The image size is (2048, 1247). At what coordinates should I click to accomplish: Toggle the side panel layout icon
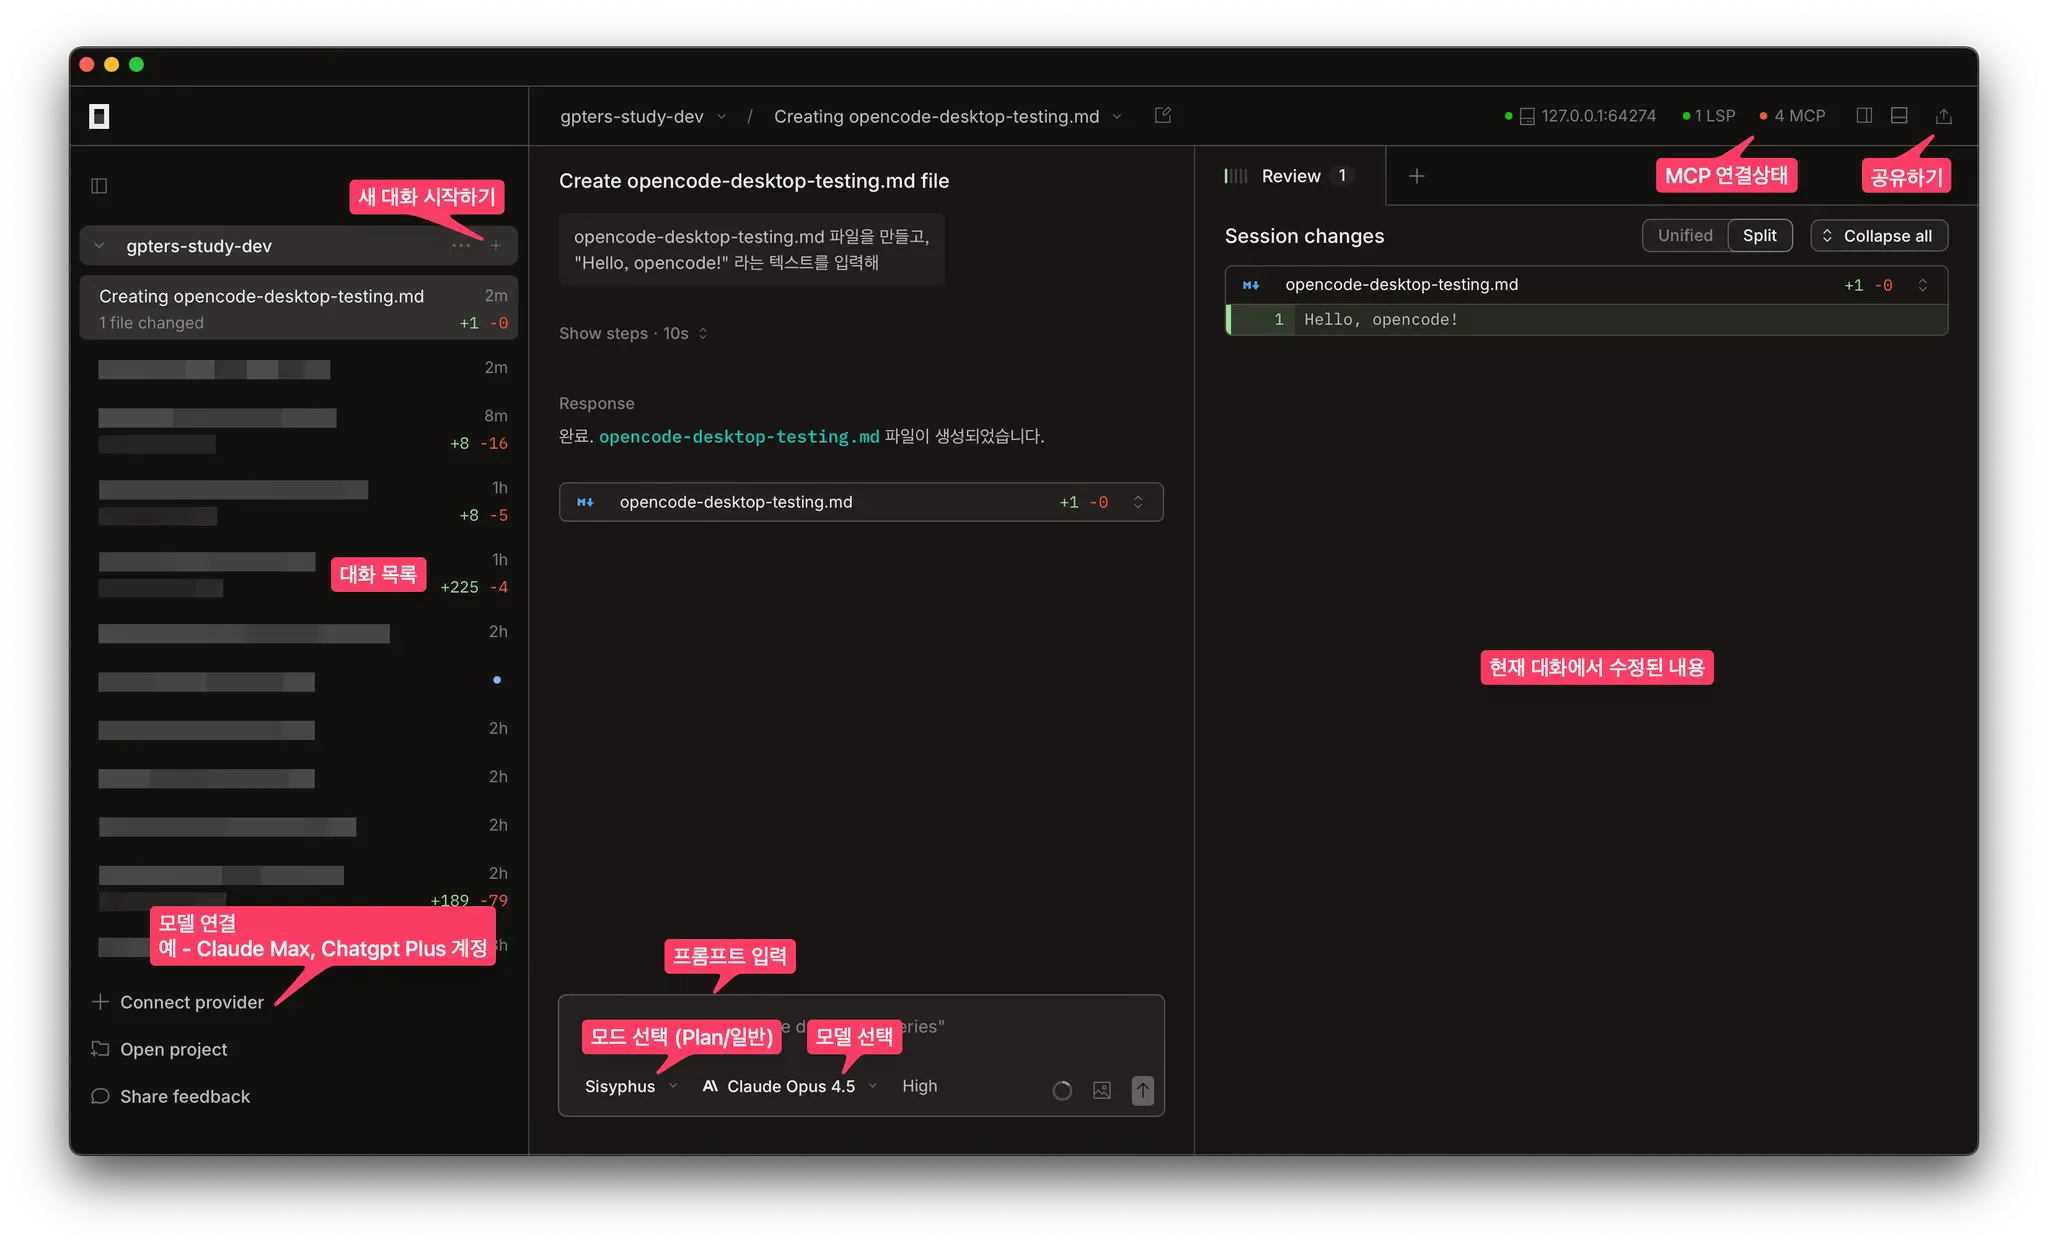pos(1864,116)
